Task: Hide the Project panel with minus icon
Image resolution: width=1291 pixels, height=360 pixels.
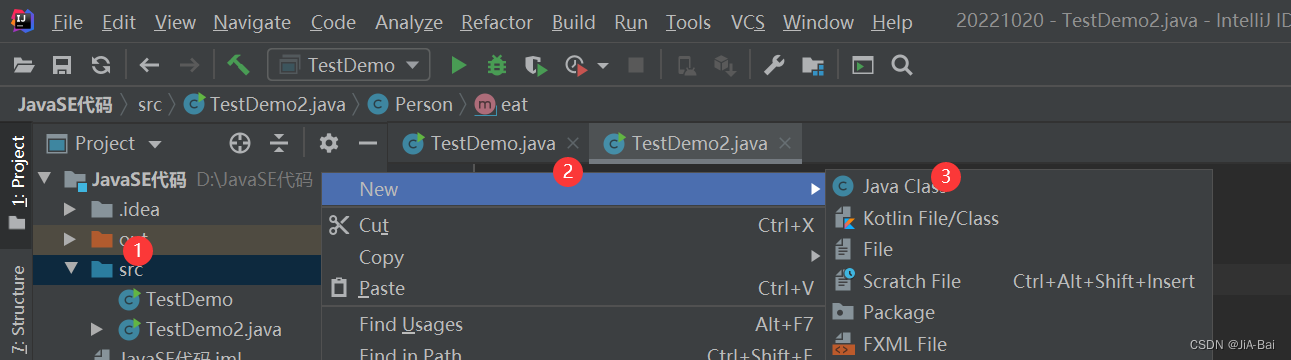Action: point(367,143)
